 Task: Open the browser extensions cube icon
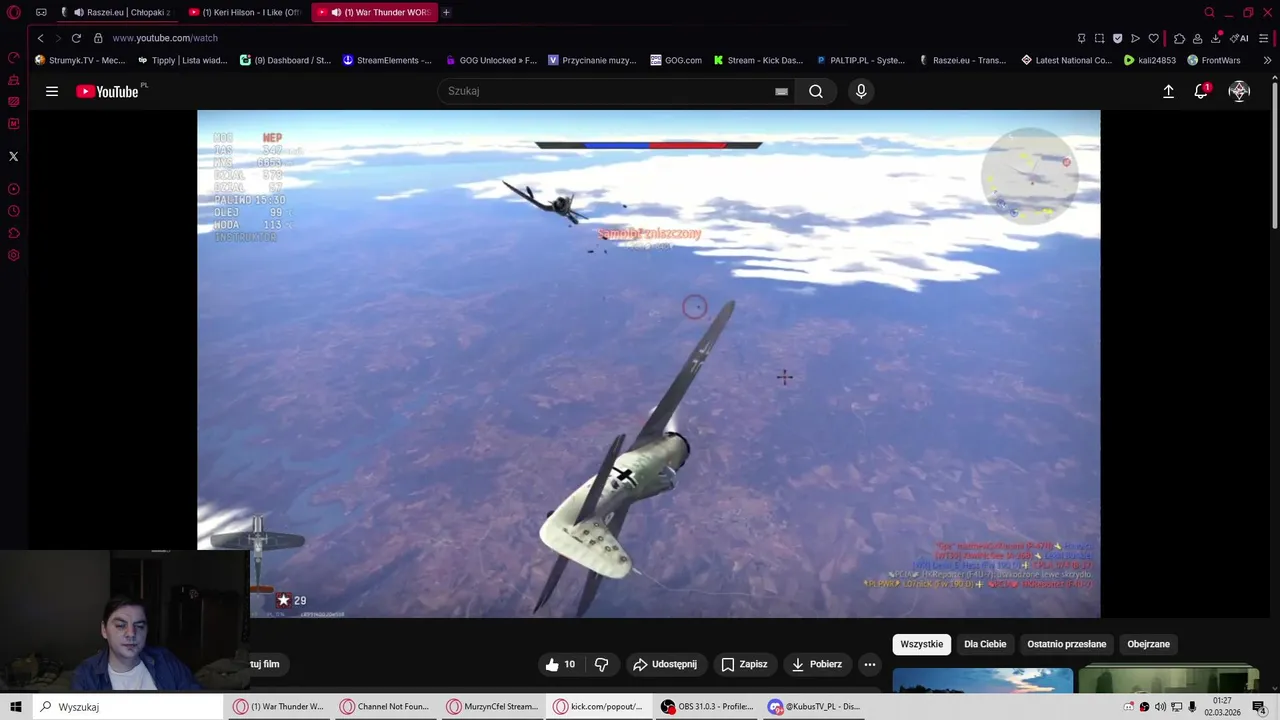(1180, 38)
